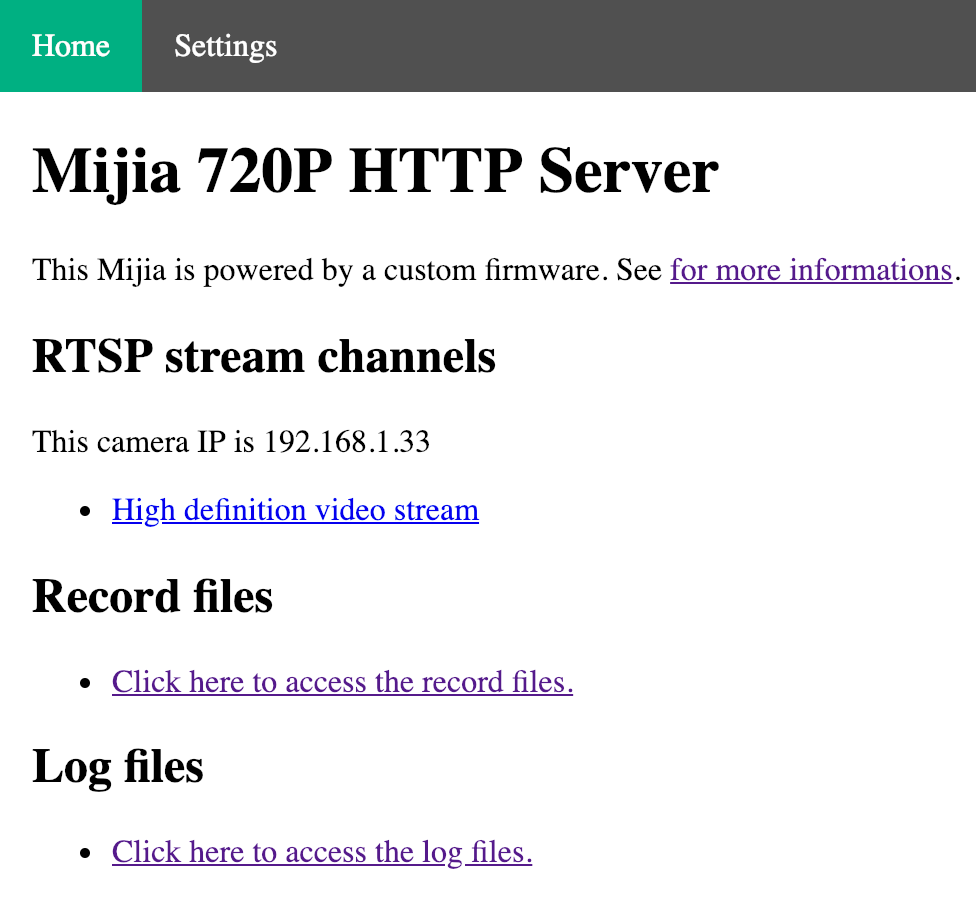Viewport: 976px width, 916px height.
Task: Open the High definition video stream link
Action: [x=295, y=510]
